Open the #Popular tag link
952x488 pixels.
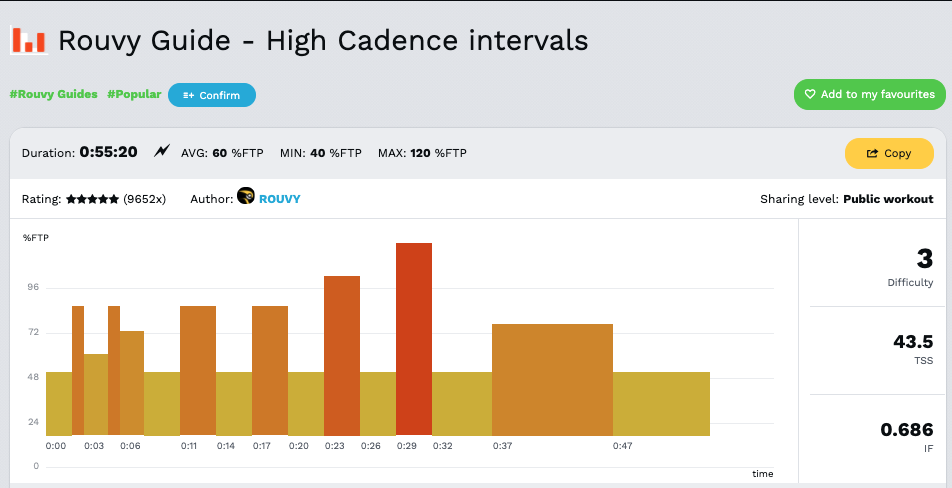134,94
